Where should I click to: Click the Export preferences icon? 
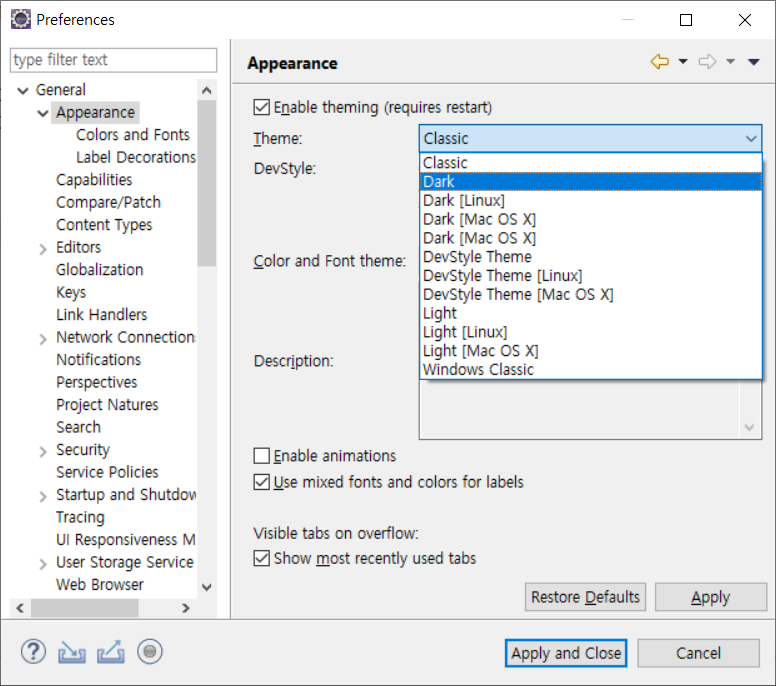(x=110, y=652)
